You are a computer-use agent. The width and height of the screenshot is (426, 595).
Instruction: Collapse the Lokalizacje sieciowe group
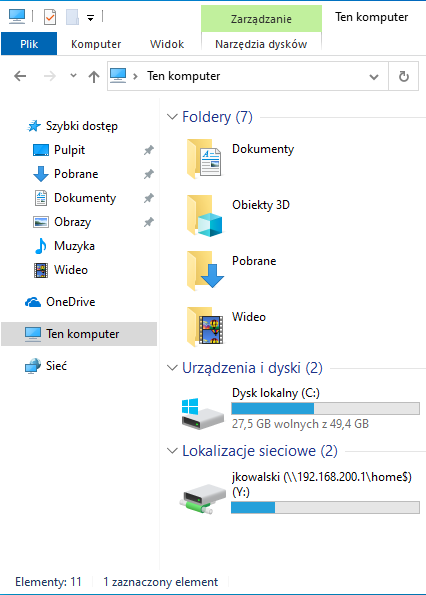click(x=172, y=451)
